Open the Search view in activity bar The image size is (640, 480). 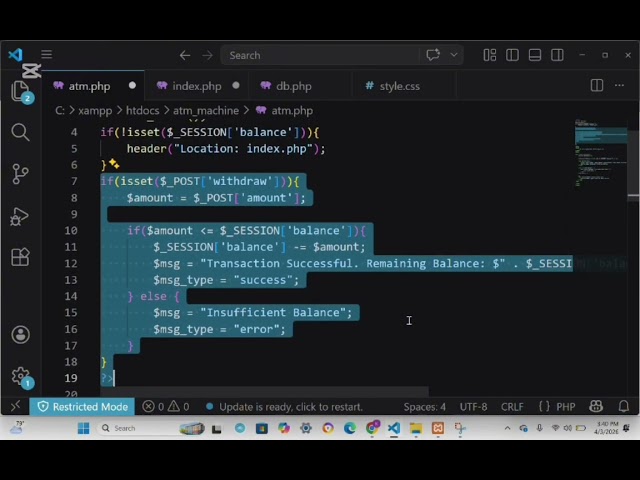(20, 132)
